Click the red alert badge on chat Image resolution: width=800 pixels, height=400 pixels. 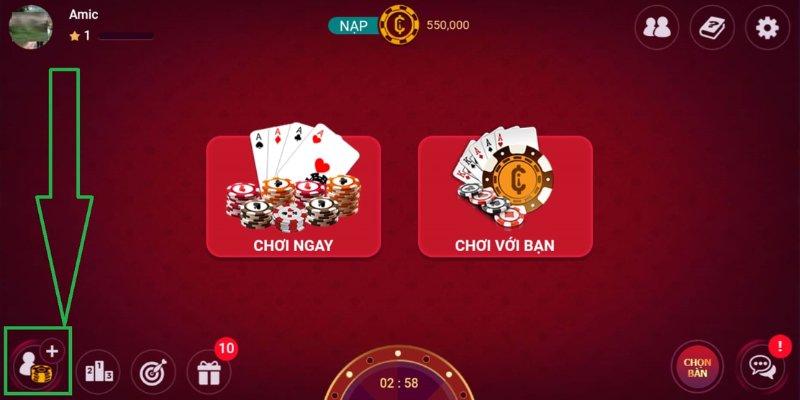[779, 346]
